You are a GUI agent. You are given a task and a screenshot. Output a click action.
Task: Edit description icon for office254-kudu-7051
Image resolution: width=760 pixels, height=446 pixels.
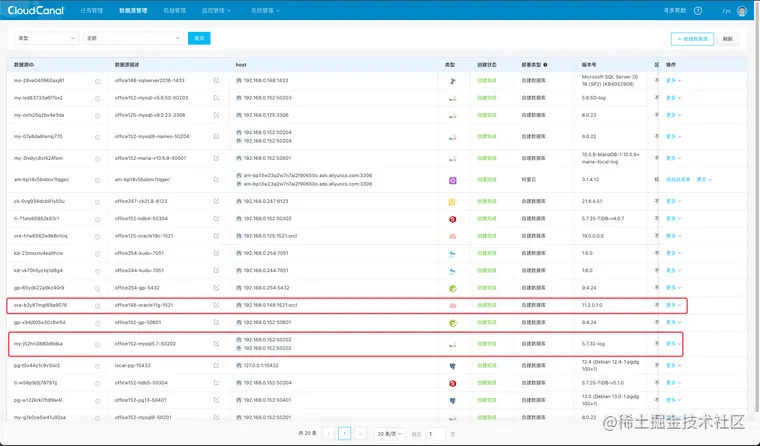[216, 253]
